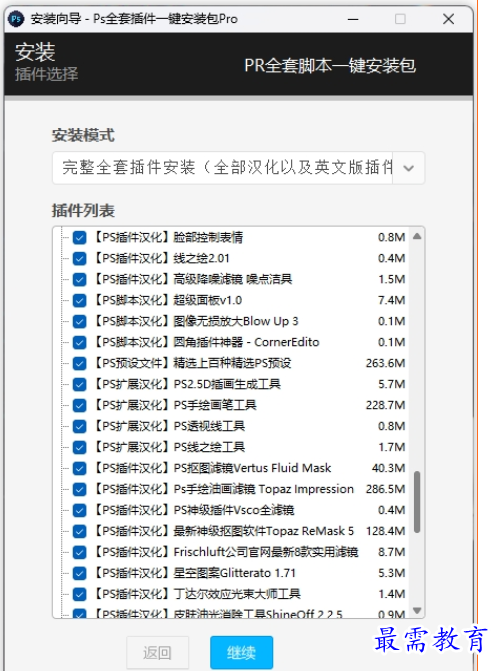Click the 返回 button
496x671 pixels.
[x=157, y=653]
